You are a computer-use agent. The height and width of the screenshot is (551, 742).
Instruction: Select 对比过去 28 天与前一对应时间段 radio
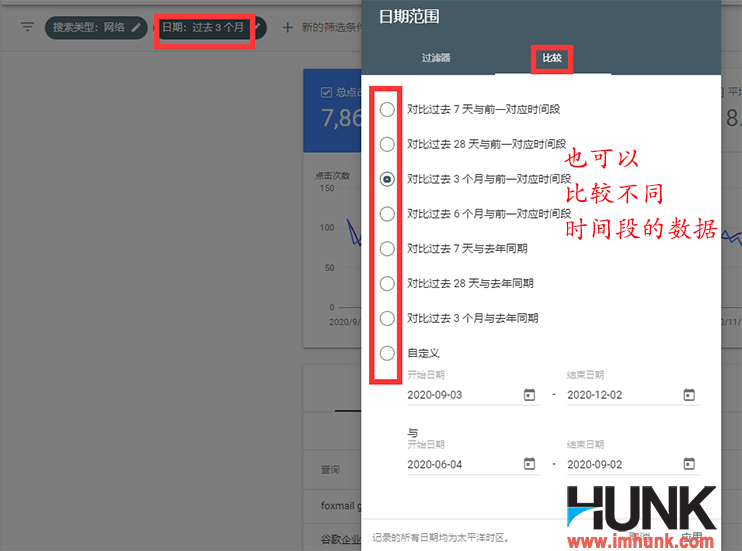click(387, 144)
